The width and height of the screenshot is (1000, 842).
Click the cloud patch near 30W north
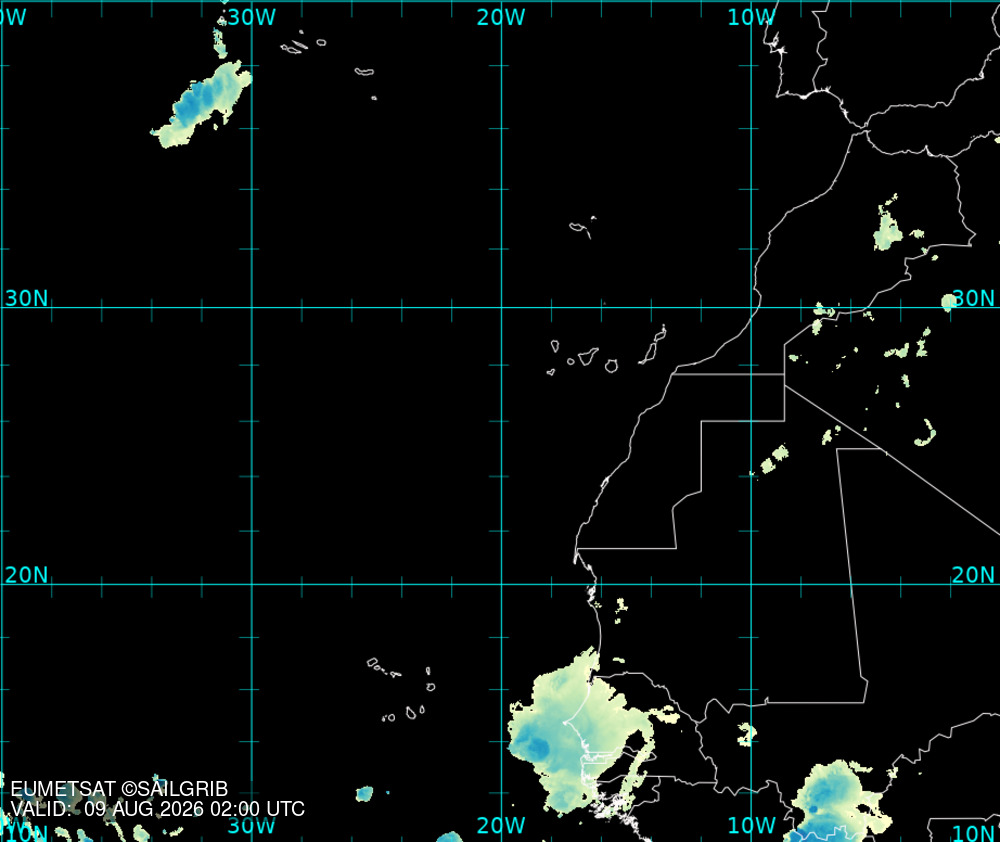tap(201, 104)
